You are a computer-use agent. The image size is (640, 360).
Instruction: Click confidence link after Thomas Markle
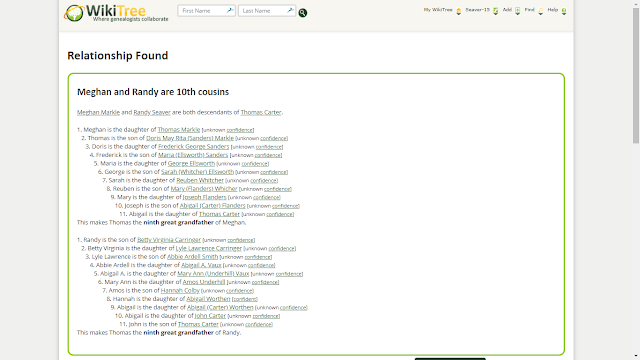(x=240, y=130)
